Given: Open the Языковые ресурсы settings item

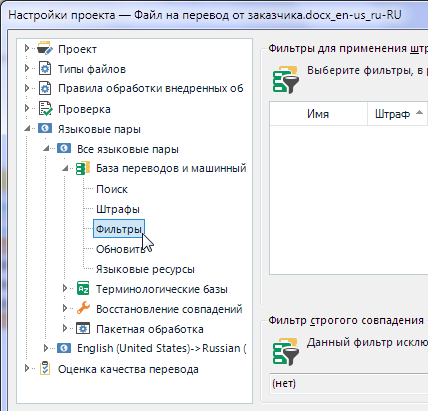Looking at the screenshot, I should 145,269.
